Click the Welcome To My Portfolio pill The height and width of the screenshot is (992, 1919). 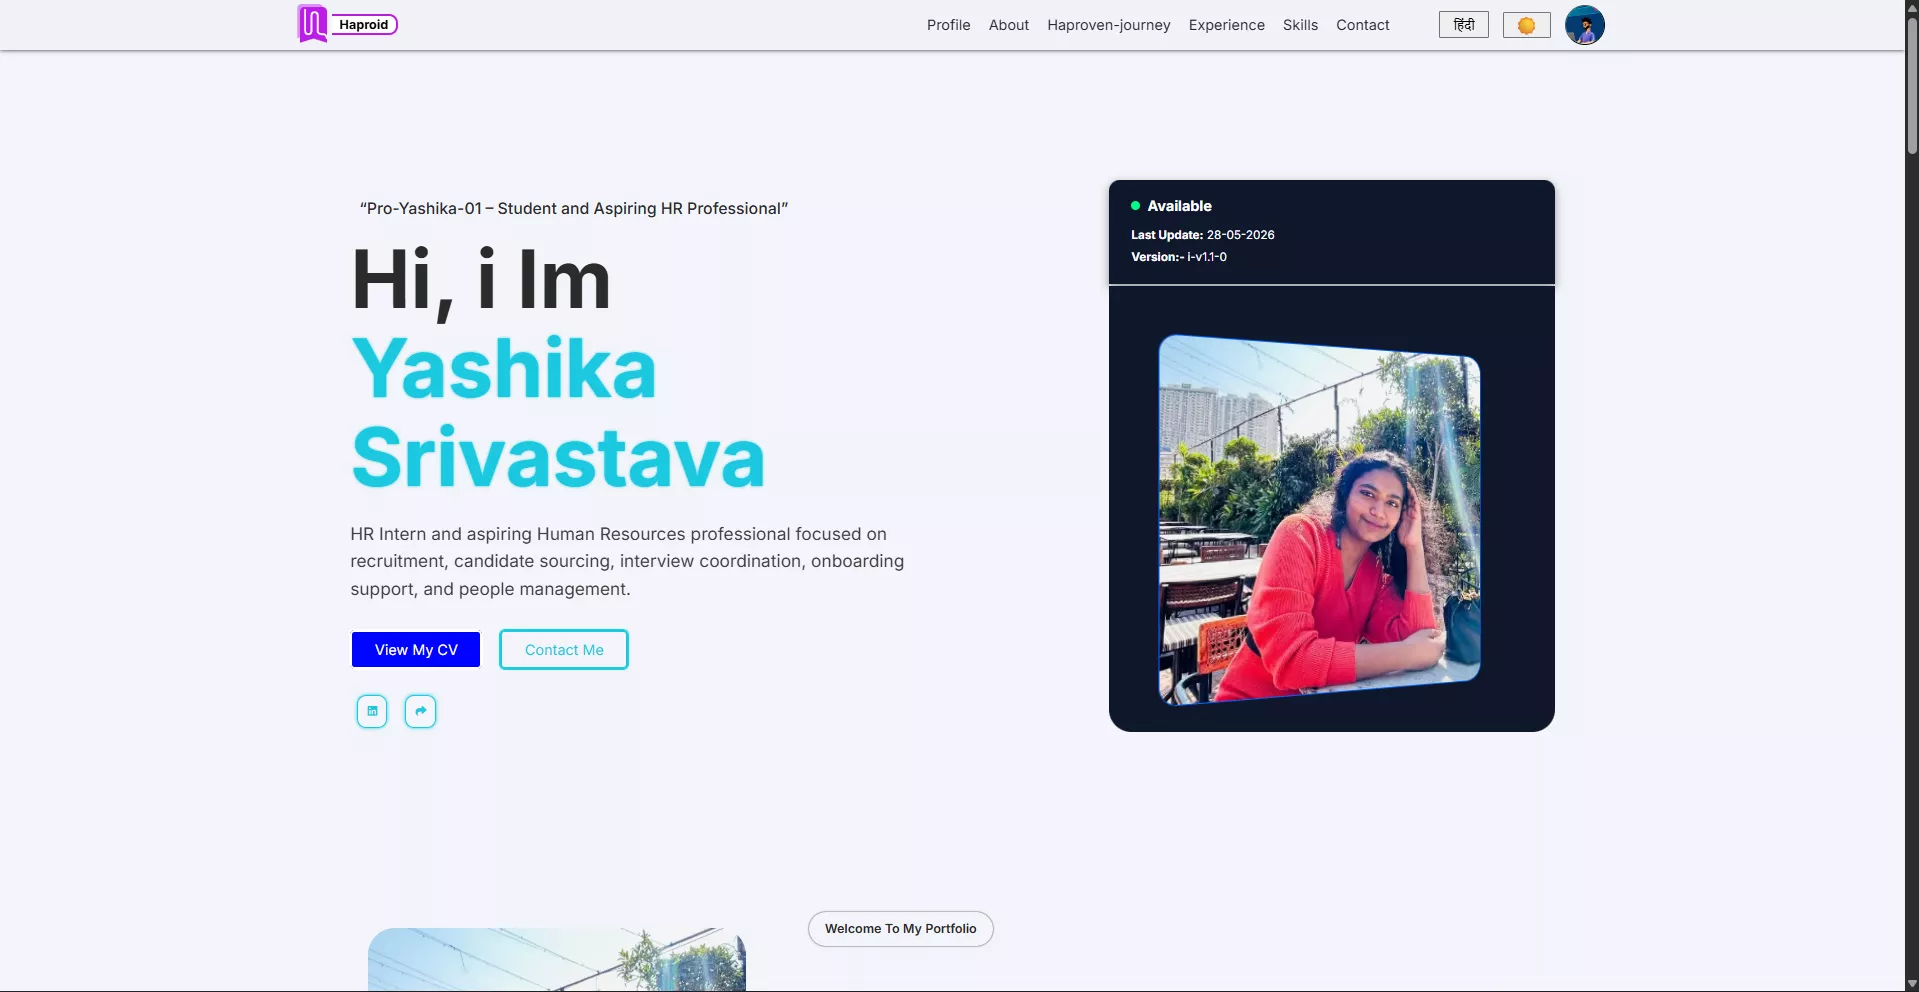[900, 928]
